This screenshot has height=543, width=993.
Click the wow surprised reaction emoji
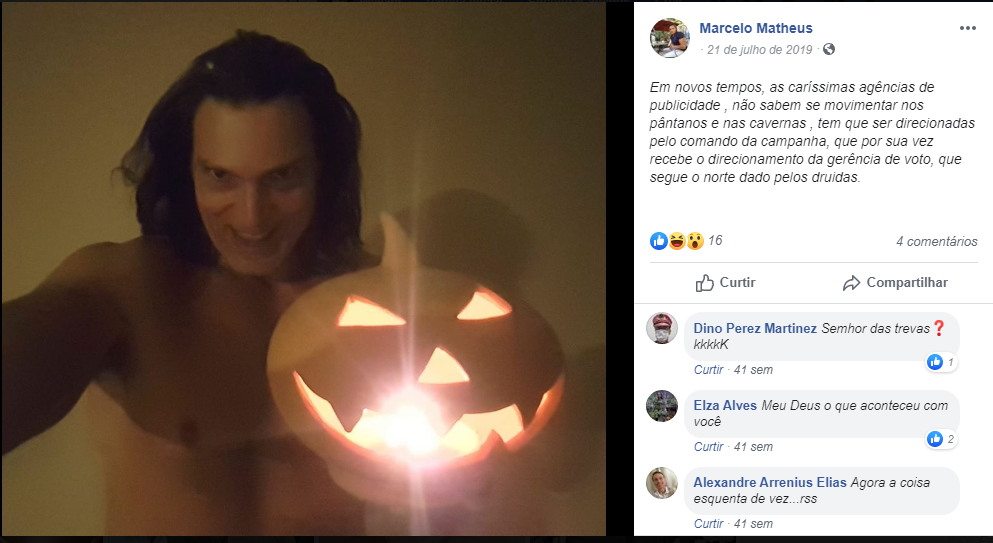[x=695, y=241]
